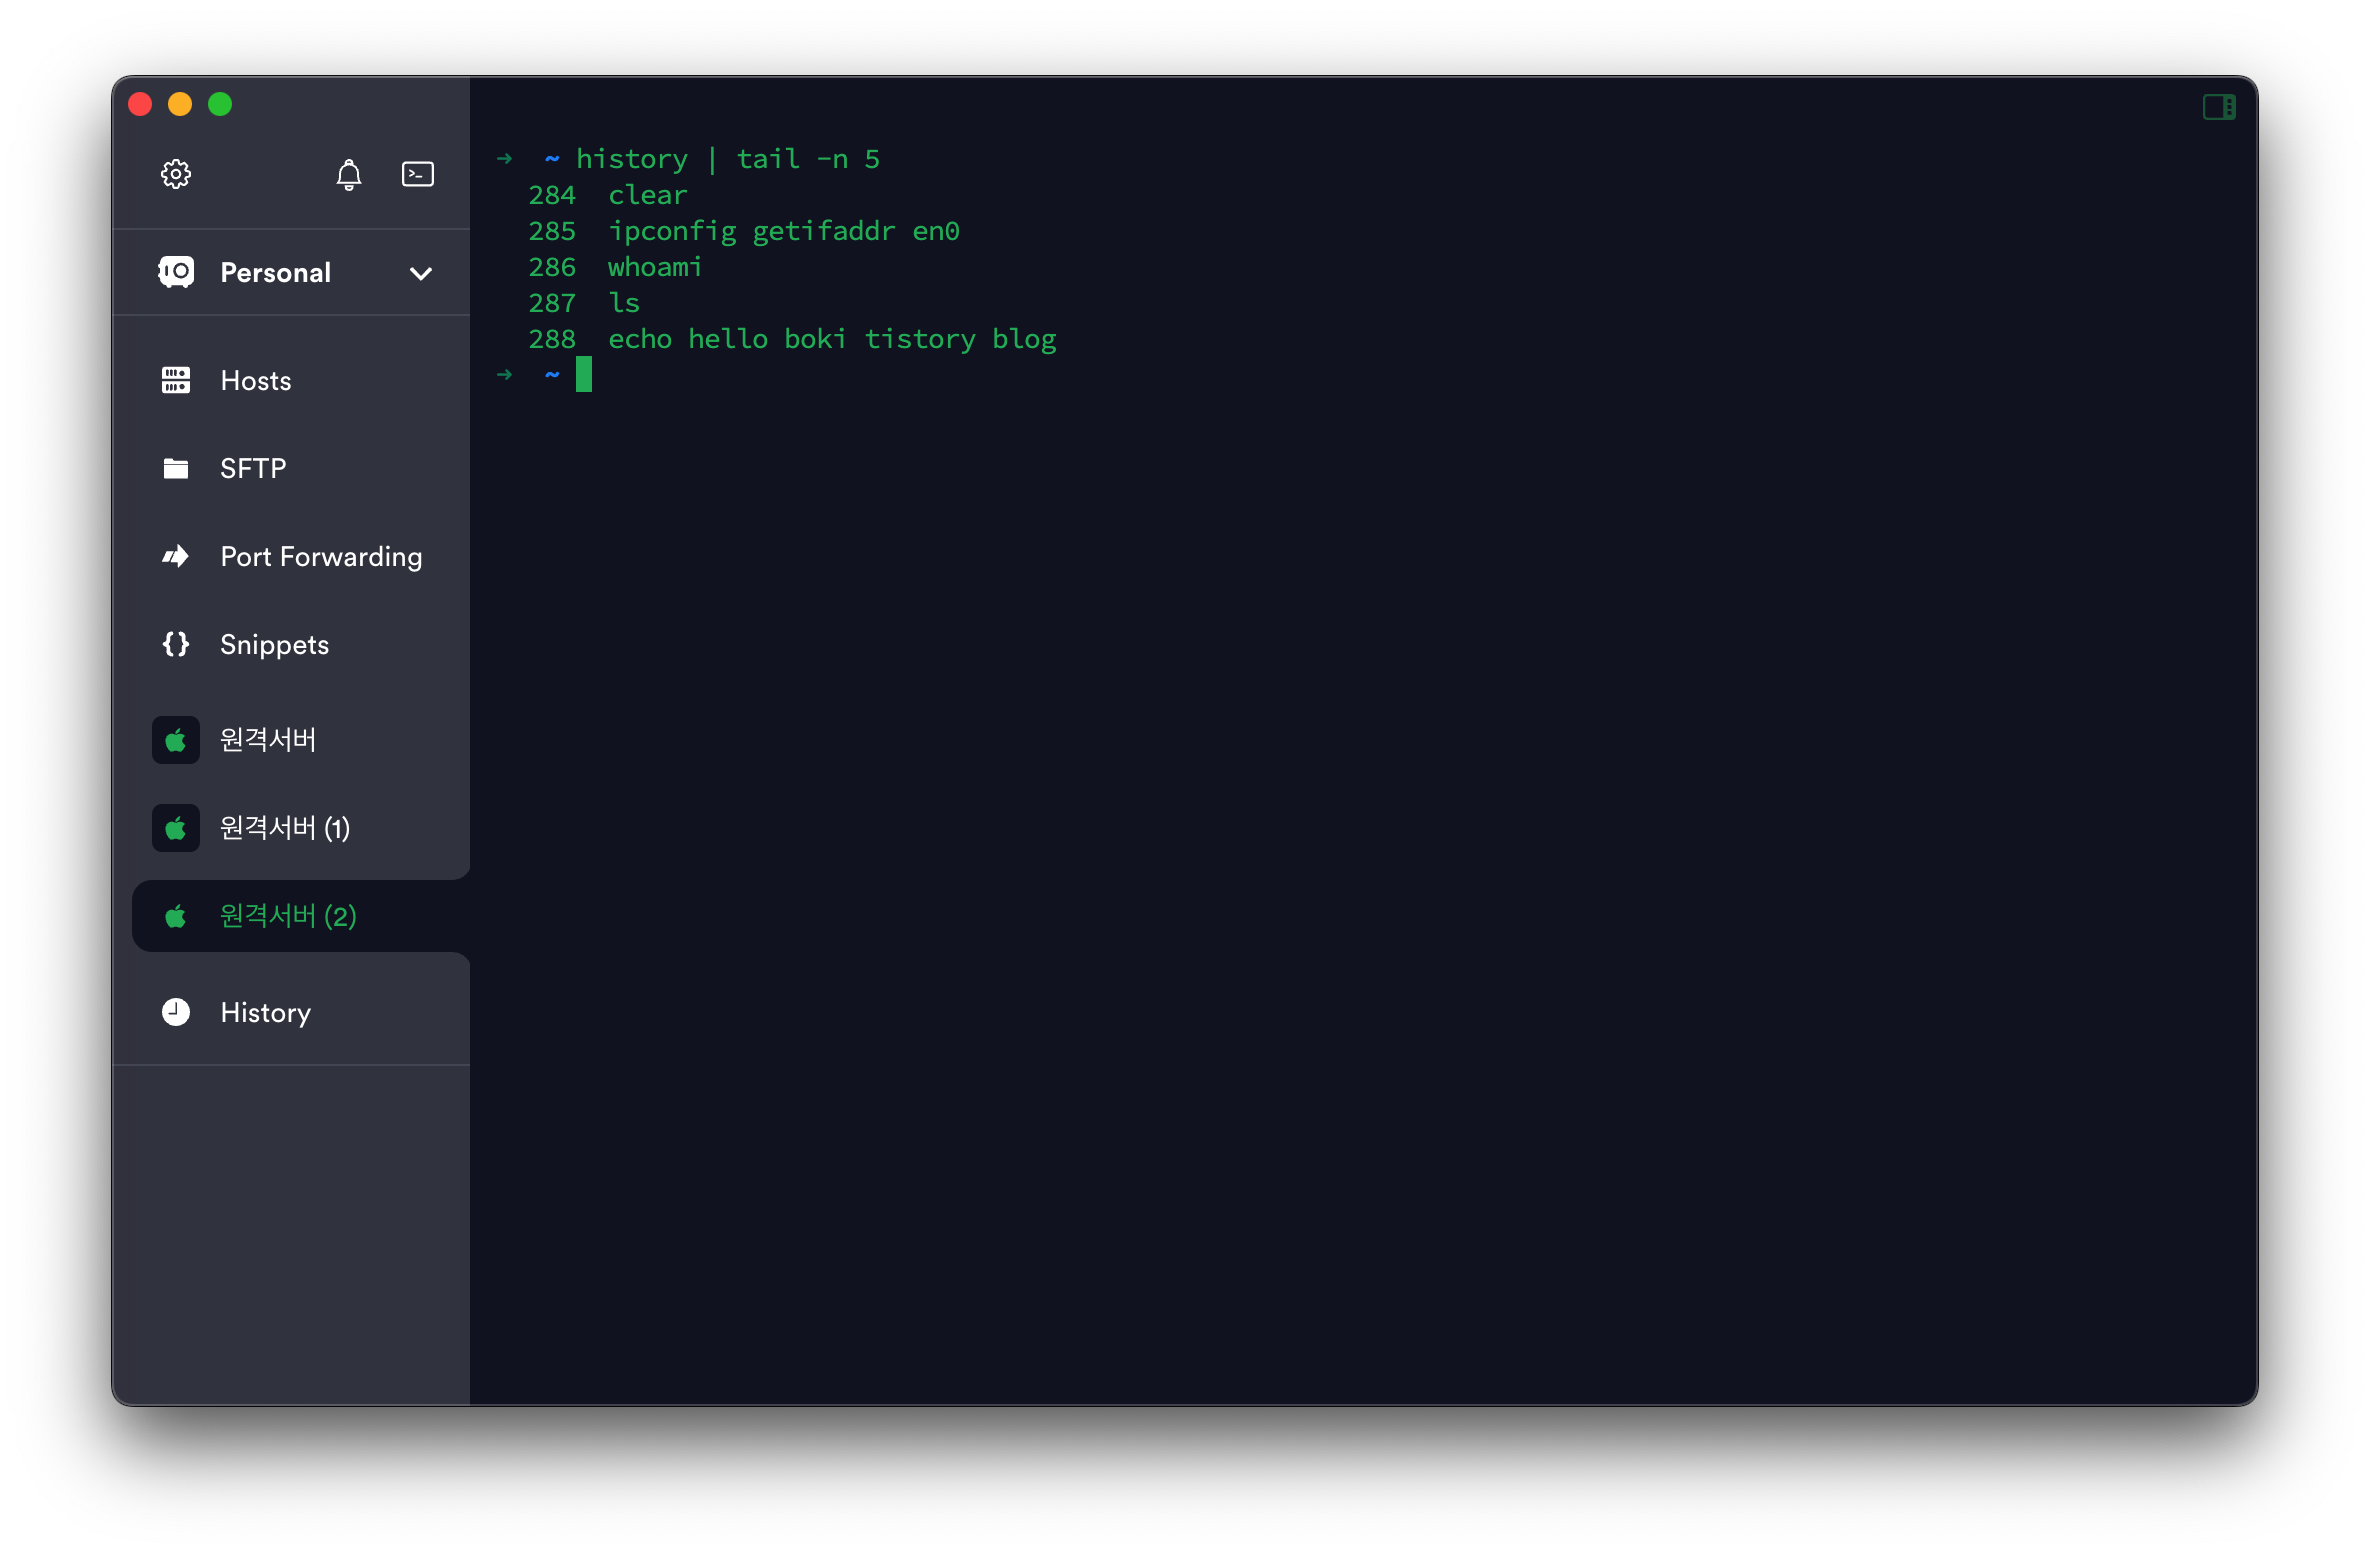Image resolution: width=2370 pixels, height=1554 pixels.
Task: Open the Snippets section
Action: coord(274,645)
